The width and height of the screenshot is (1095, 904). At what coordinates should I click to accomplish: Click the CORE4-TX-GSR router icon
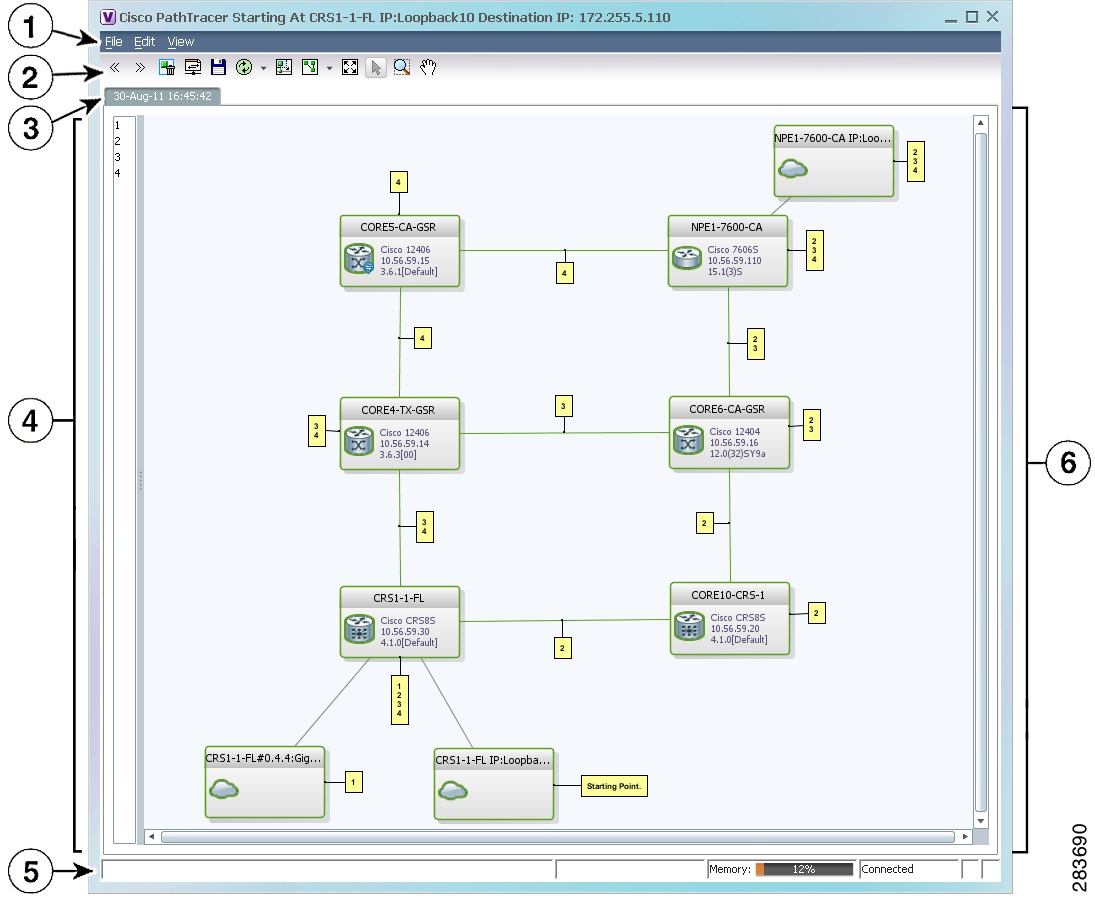tap(359, 442)
